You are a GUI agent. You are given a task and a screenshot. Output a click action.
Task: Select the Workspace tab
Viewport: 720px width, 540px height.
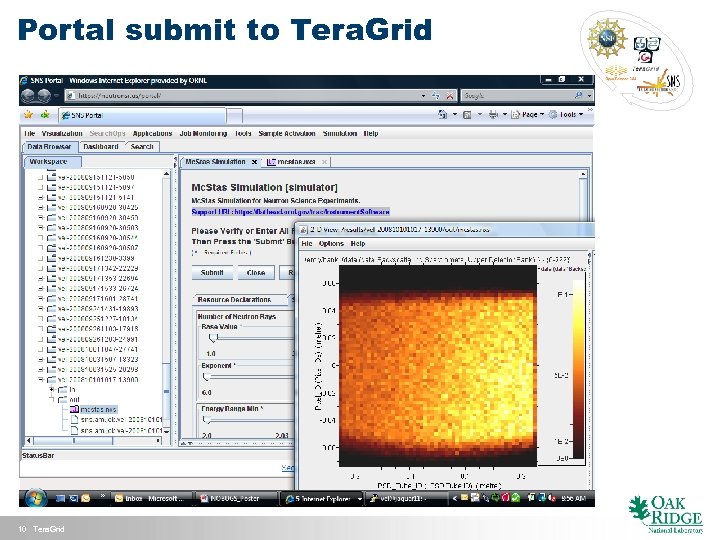[x=52, y=162]
